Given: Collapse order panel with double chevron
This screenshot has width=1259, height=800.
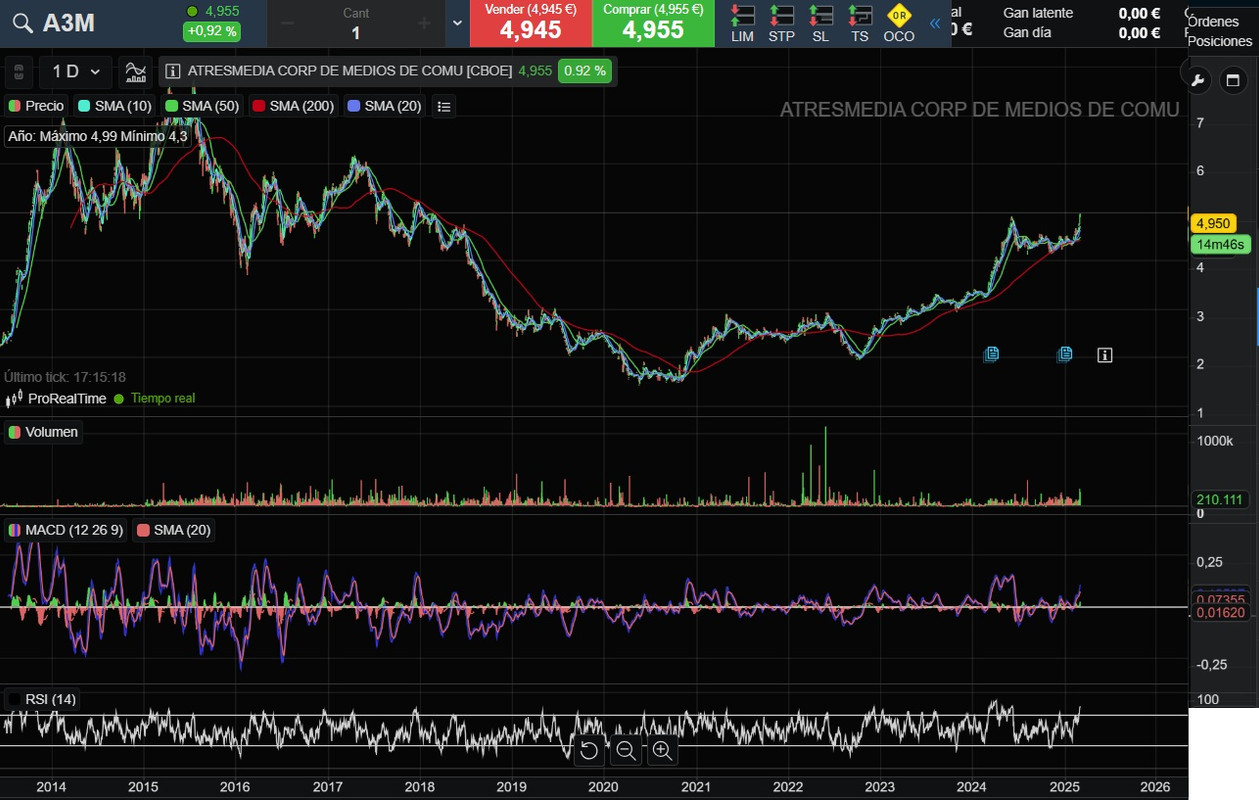Looking at the screenshot, I should [935, 23].
